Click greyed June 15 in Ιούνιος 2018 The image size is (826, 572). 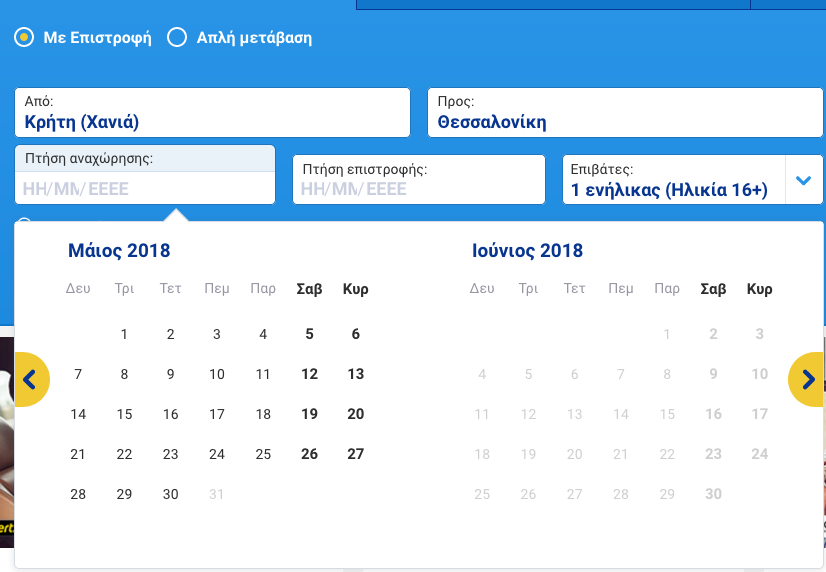coord(667,414)
